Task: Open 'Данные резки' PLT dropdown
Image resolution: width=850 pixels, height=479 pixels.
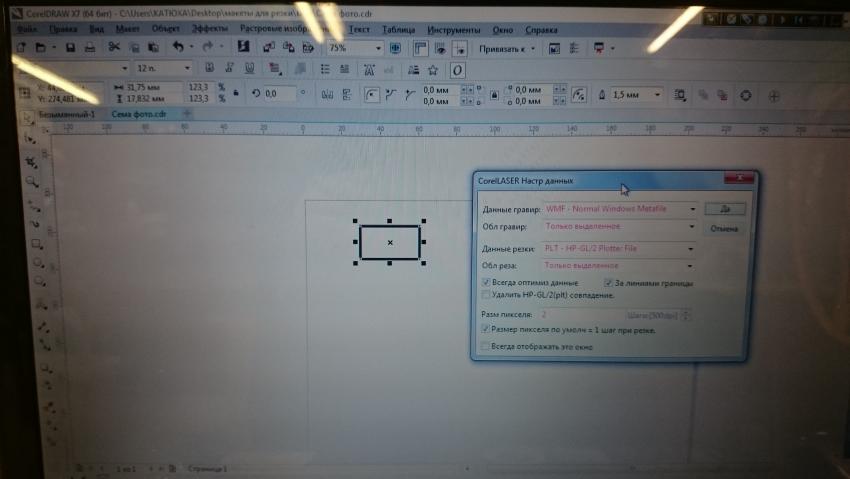Action: 690,248
